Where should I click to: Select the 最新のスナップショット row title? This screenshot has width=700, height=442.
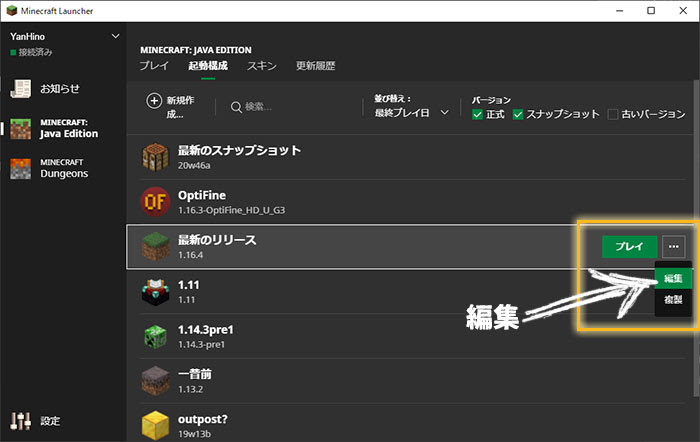coord(239,150)
